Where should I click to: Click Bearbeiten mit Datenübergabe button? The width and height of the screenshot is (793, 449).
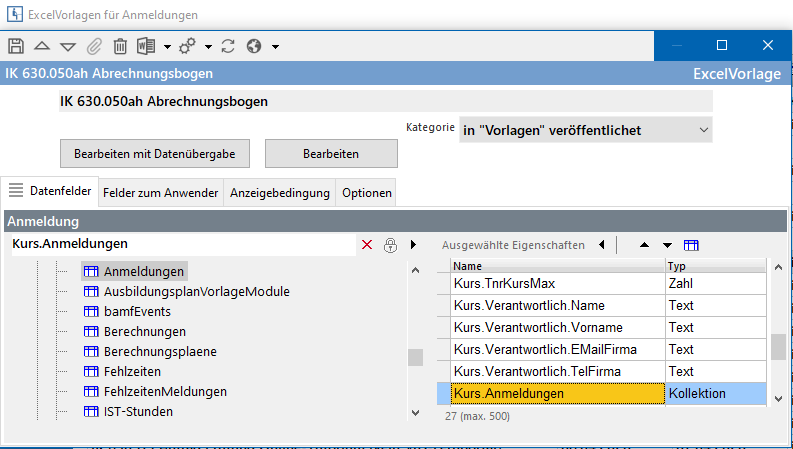click(155, 154)
